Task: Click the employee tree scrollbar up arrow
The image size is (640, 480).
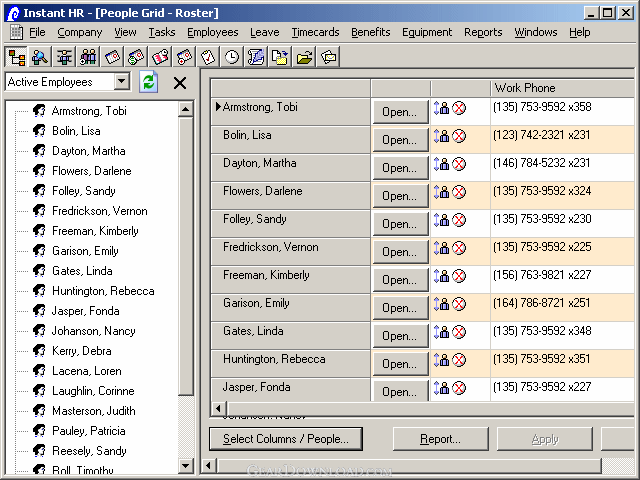Action: click(186, 109)
